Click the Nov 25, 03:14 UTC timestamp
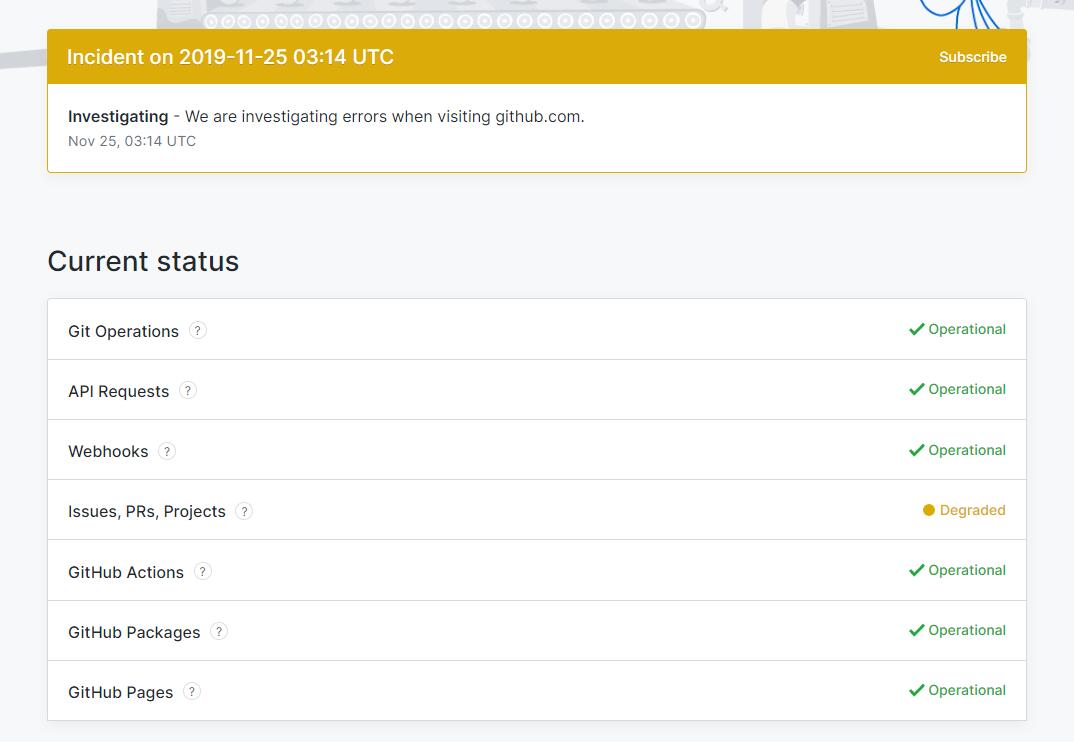Viewport: 1074px width, 742px height. [132, 141]
